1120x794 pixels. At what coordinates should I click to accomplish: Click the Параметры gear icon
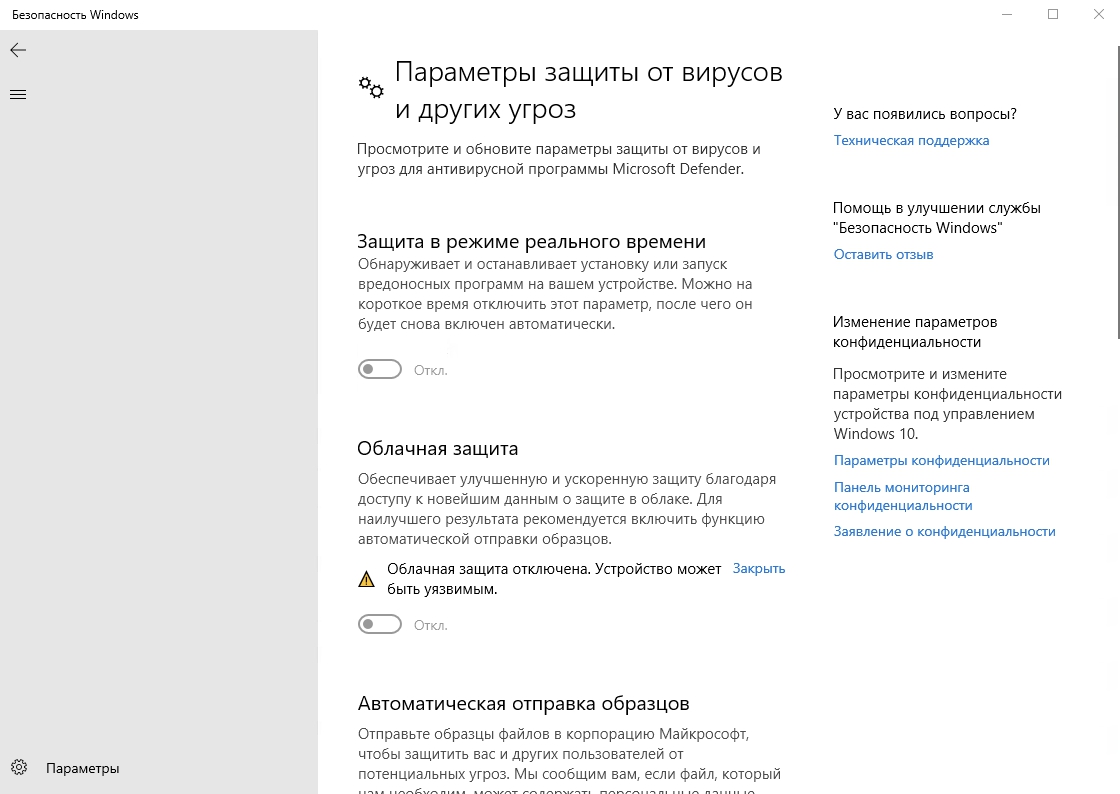20,767
